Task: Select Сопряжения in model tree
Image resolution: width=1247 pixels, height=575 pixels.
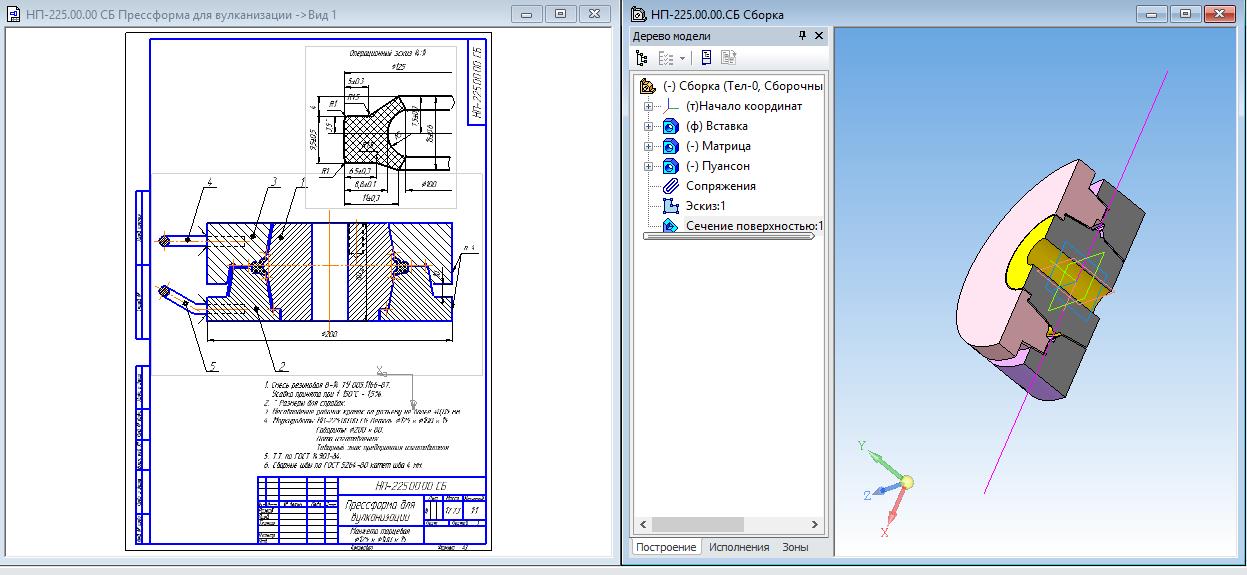Action: pyautogui.click(x=721, y=186)
